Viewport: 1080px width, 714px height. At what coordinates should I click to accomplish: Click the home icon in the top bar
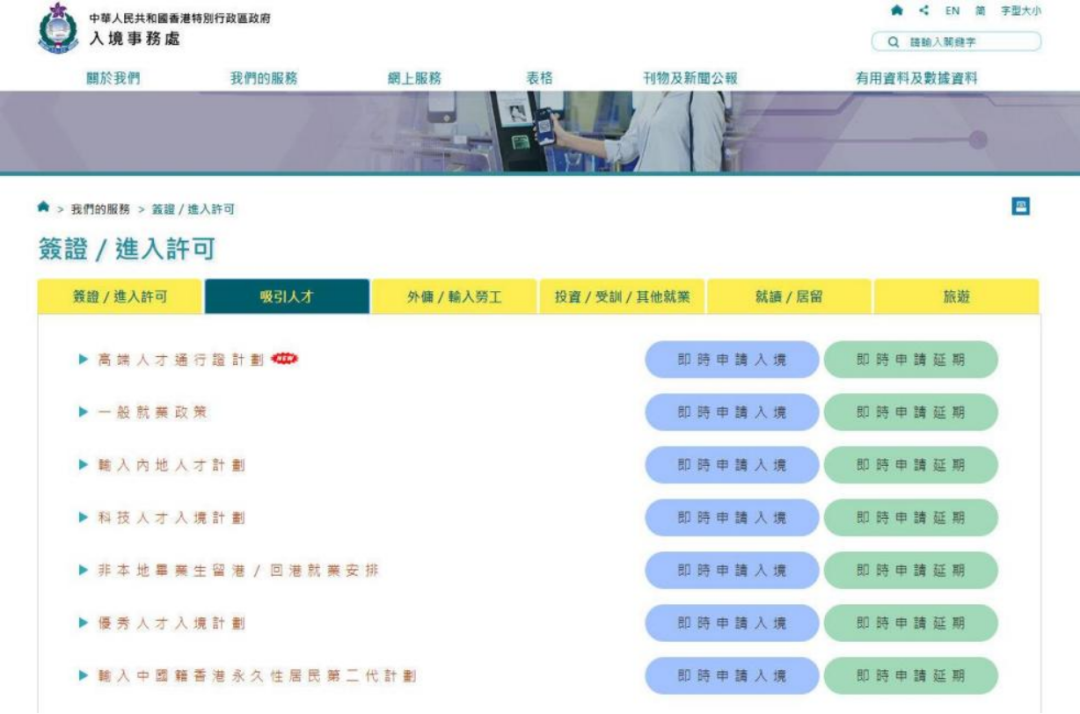(x=898, y=11)
